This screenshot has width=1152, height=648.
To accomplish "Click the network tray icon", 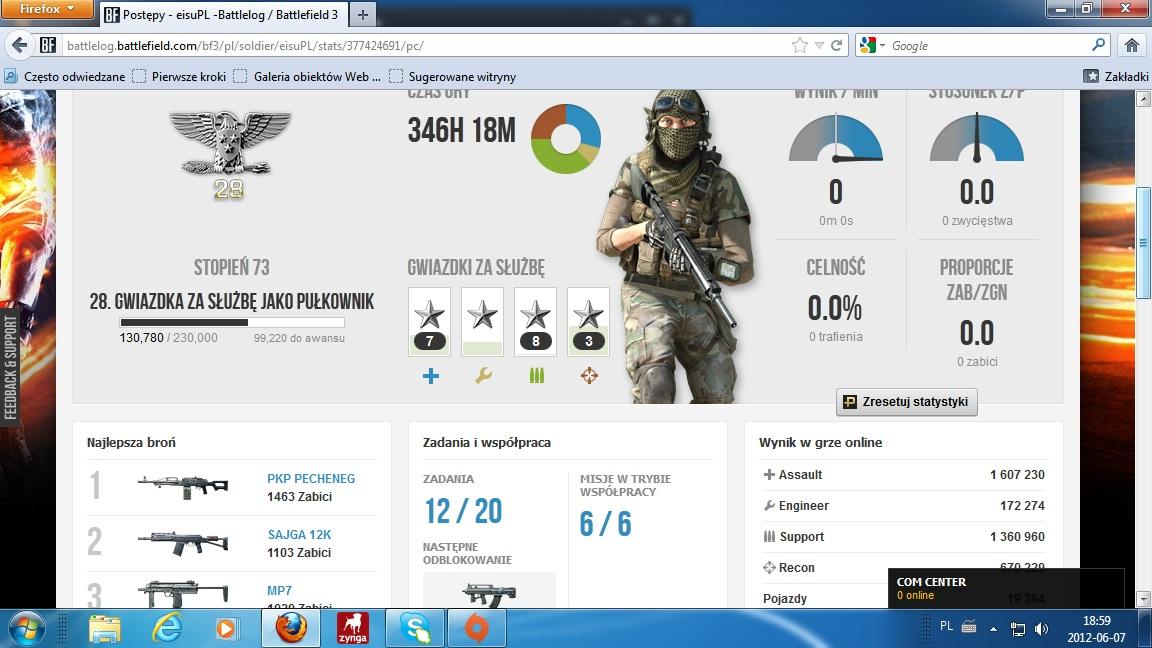I will click(1018, 629).
